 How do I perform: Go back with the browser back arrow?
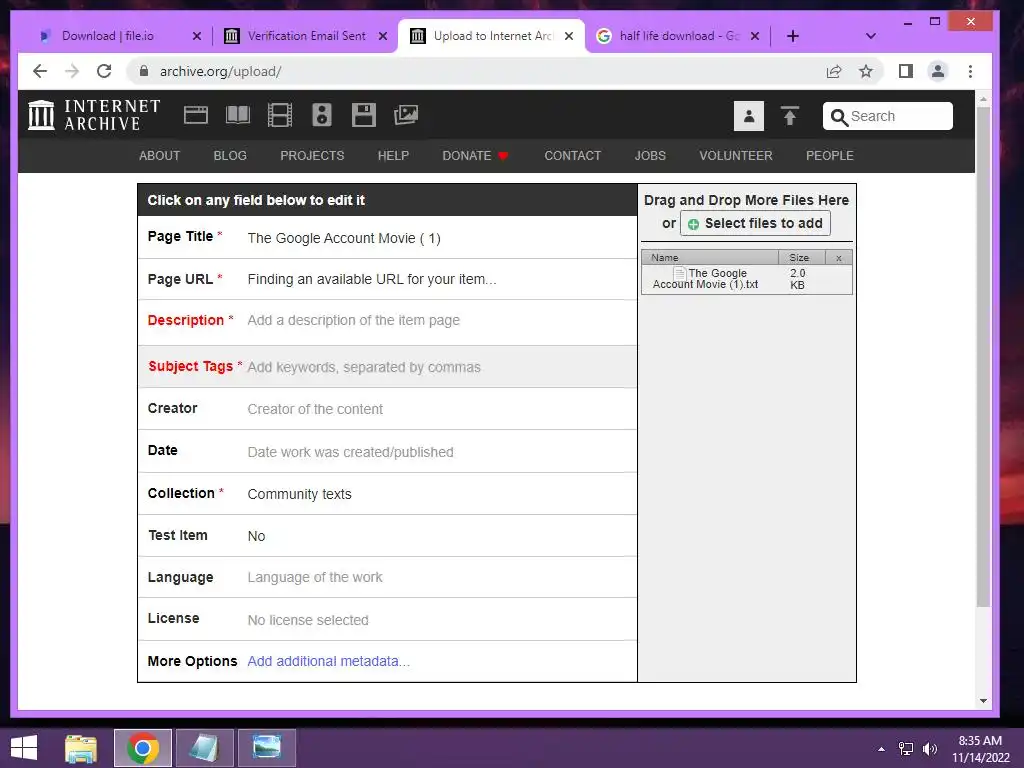pyautogui.click(x=40, y=71)
